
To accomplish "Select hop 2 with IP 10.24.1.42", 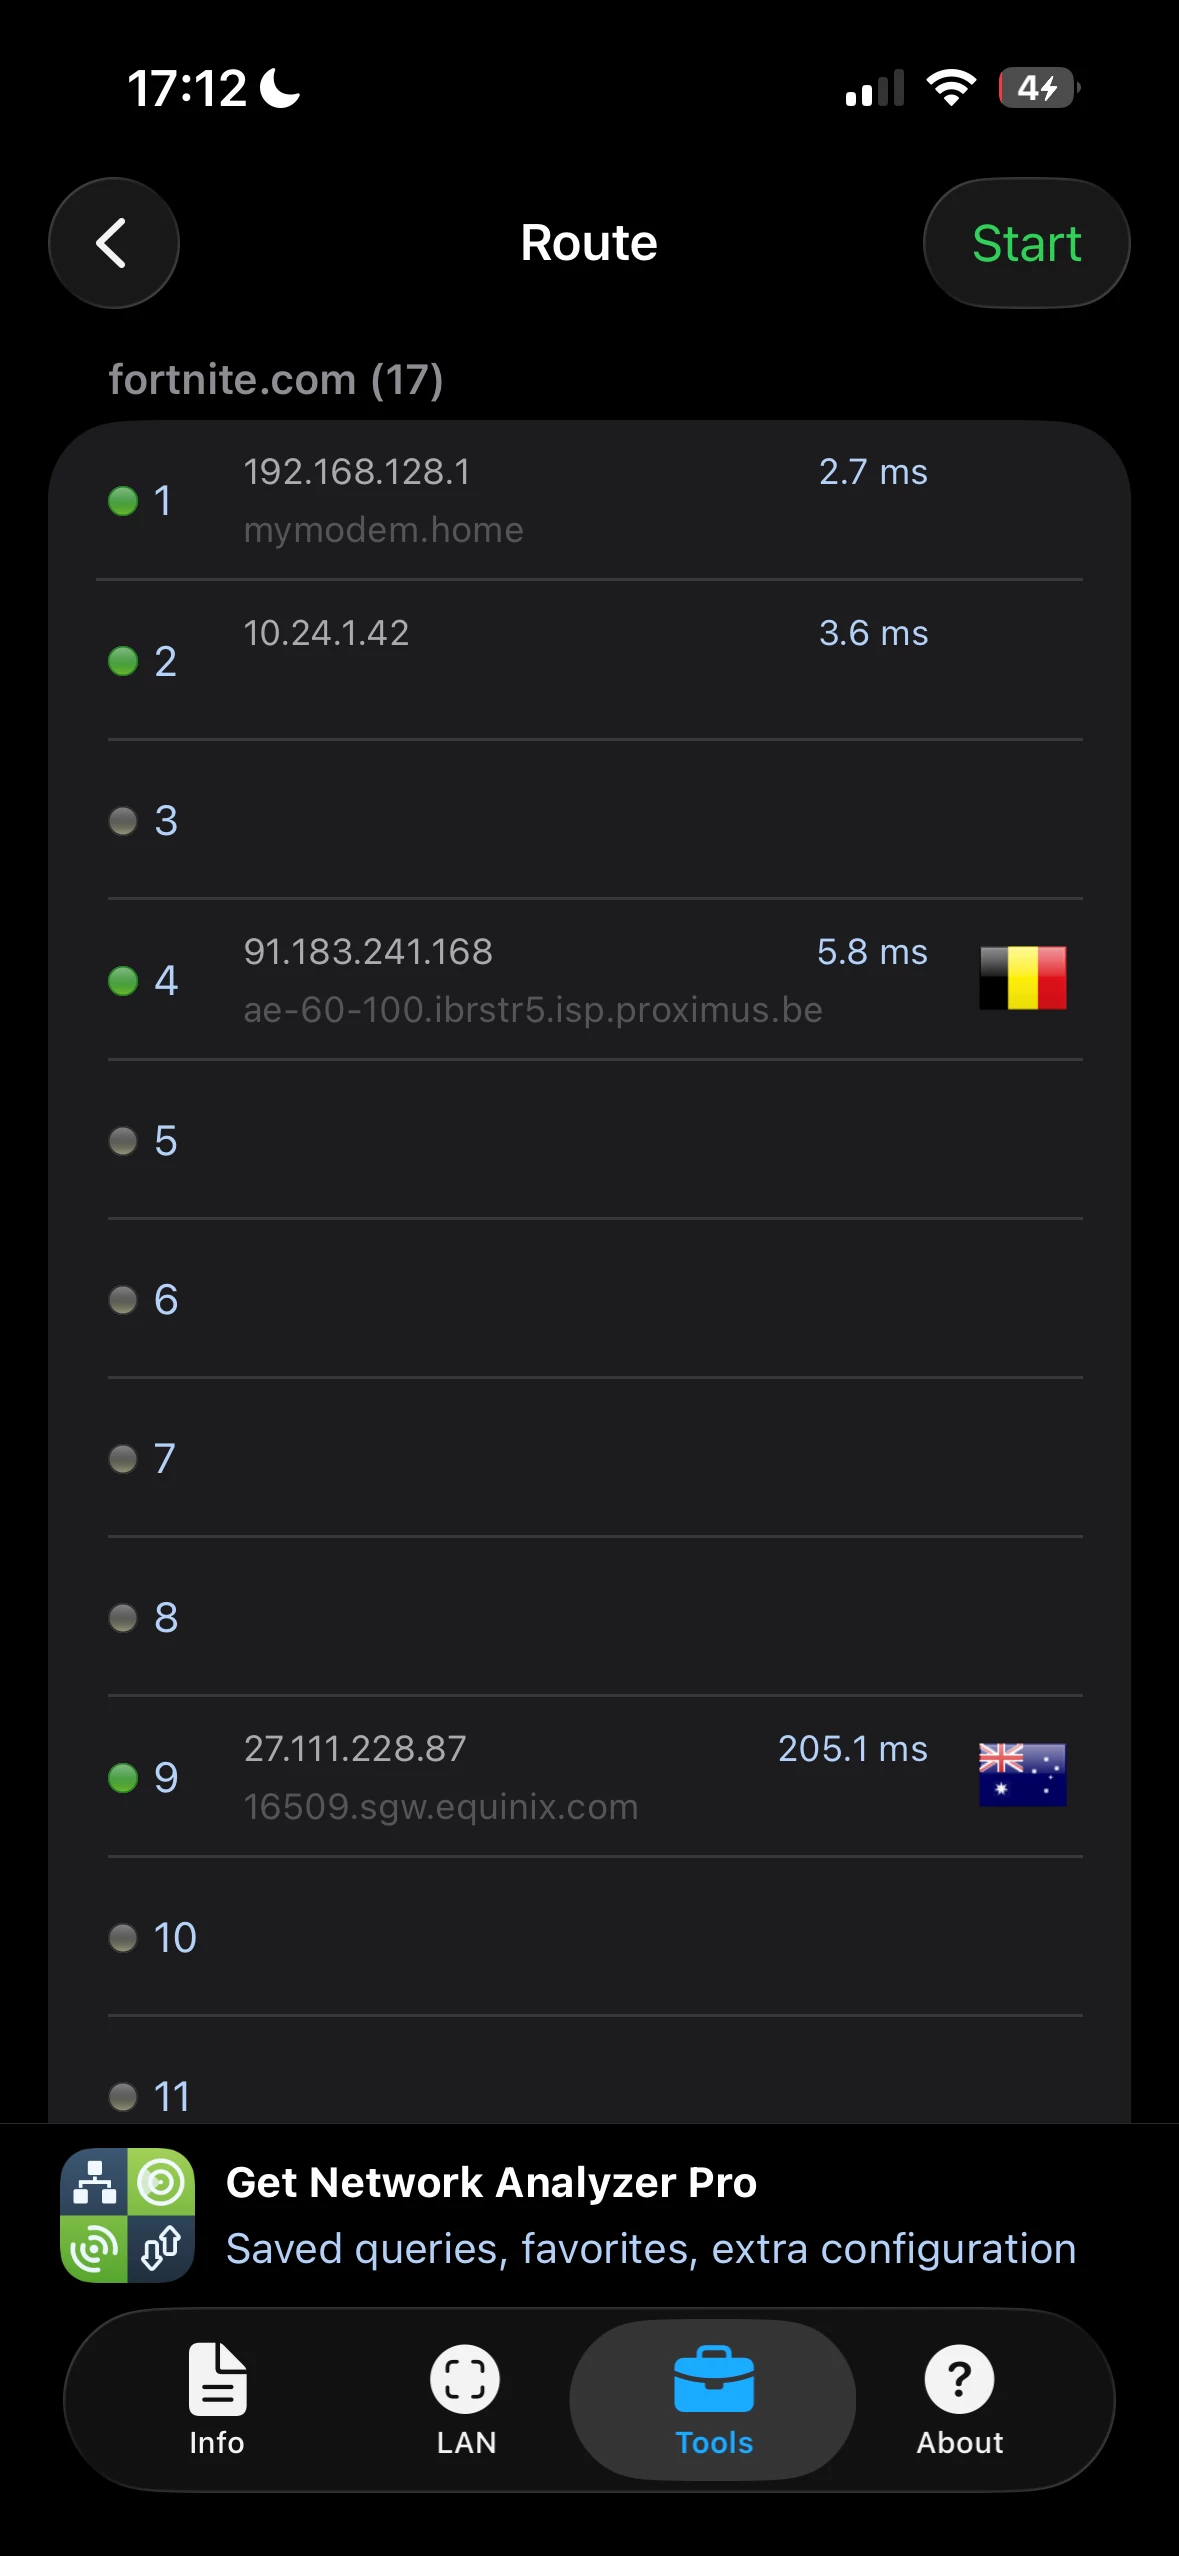I will pyautogui.click(x=589, y=660).
